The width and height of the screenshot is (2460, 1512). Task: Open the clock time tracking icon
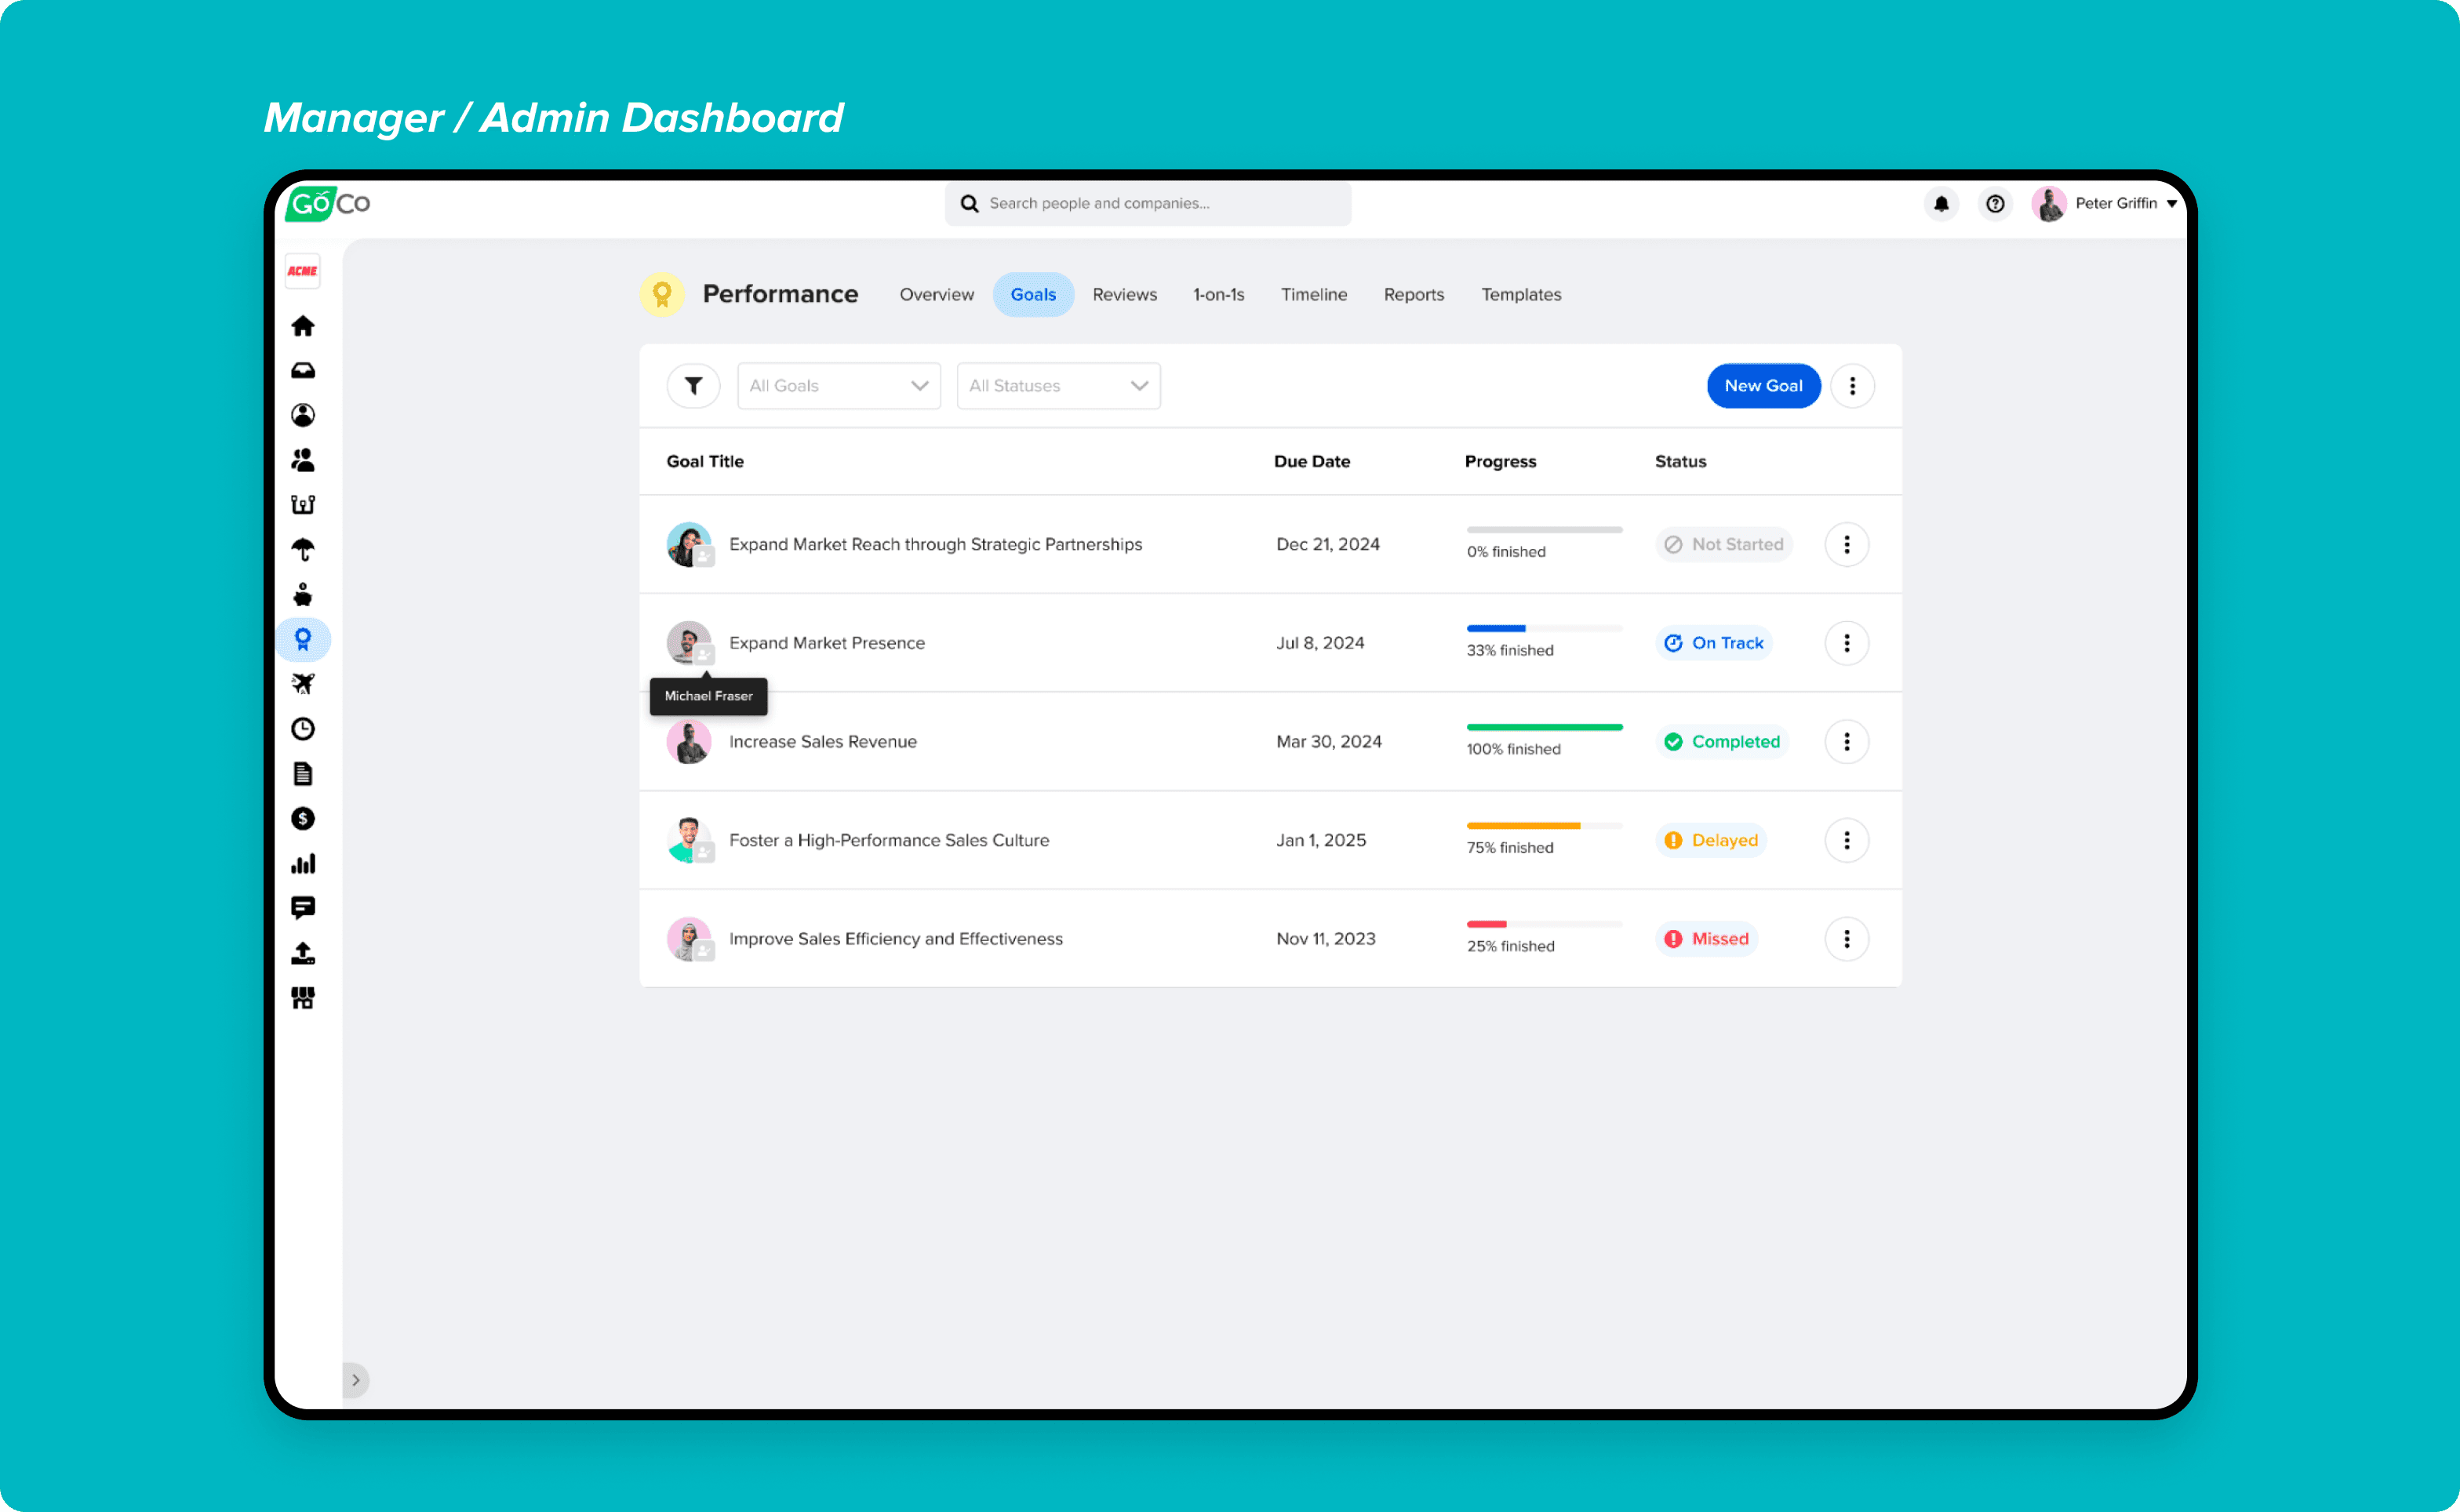pos(303,729)
